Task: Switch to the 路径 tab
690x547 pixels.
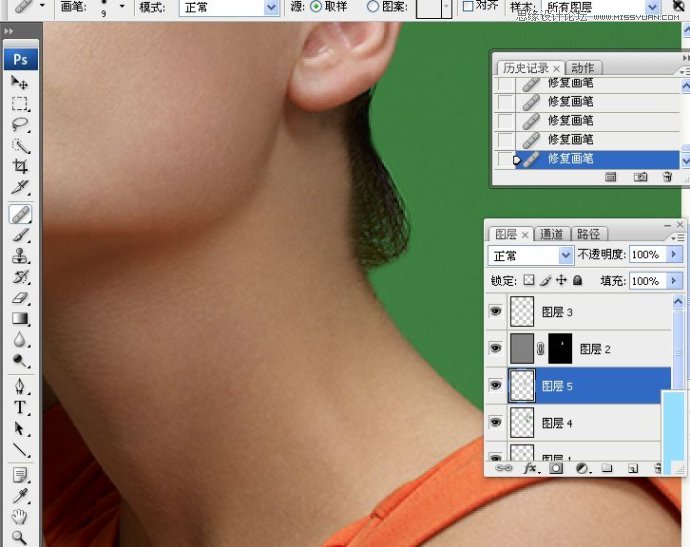Action: [588, 234]
